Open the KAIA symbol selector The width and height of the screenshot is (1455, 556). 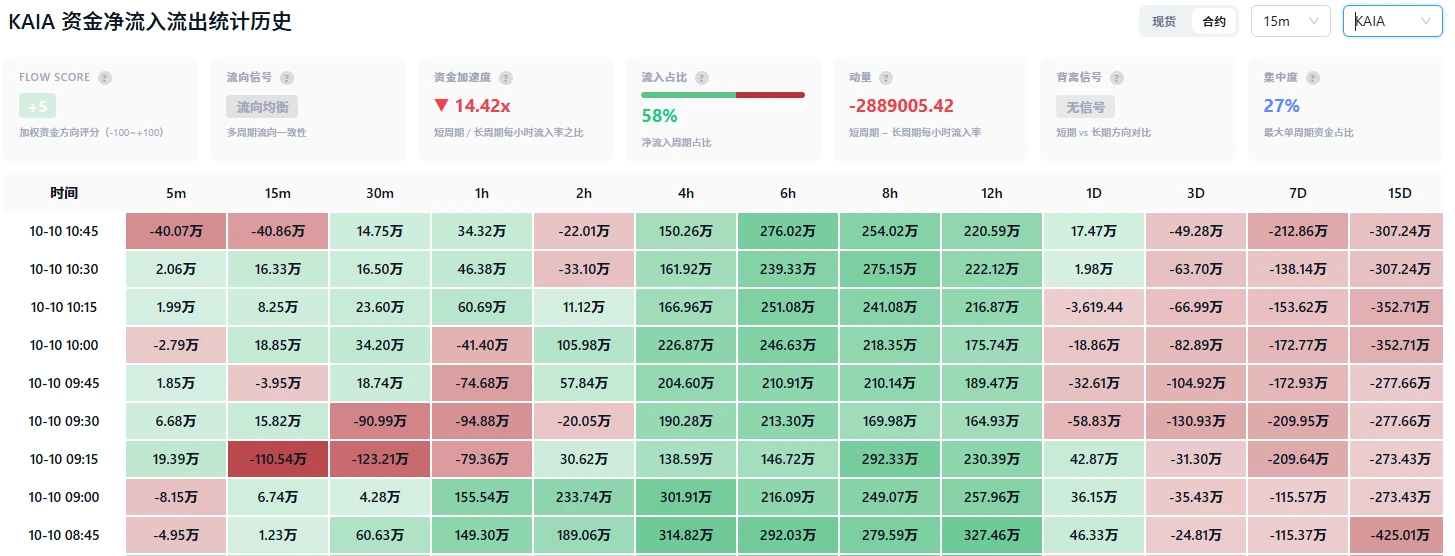[x=1392, y=21]
